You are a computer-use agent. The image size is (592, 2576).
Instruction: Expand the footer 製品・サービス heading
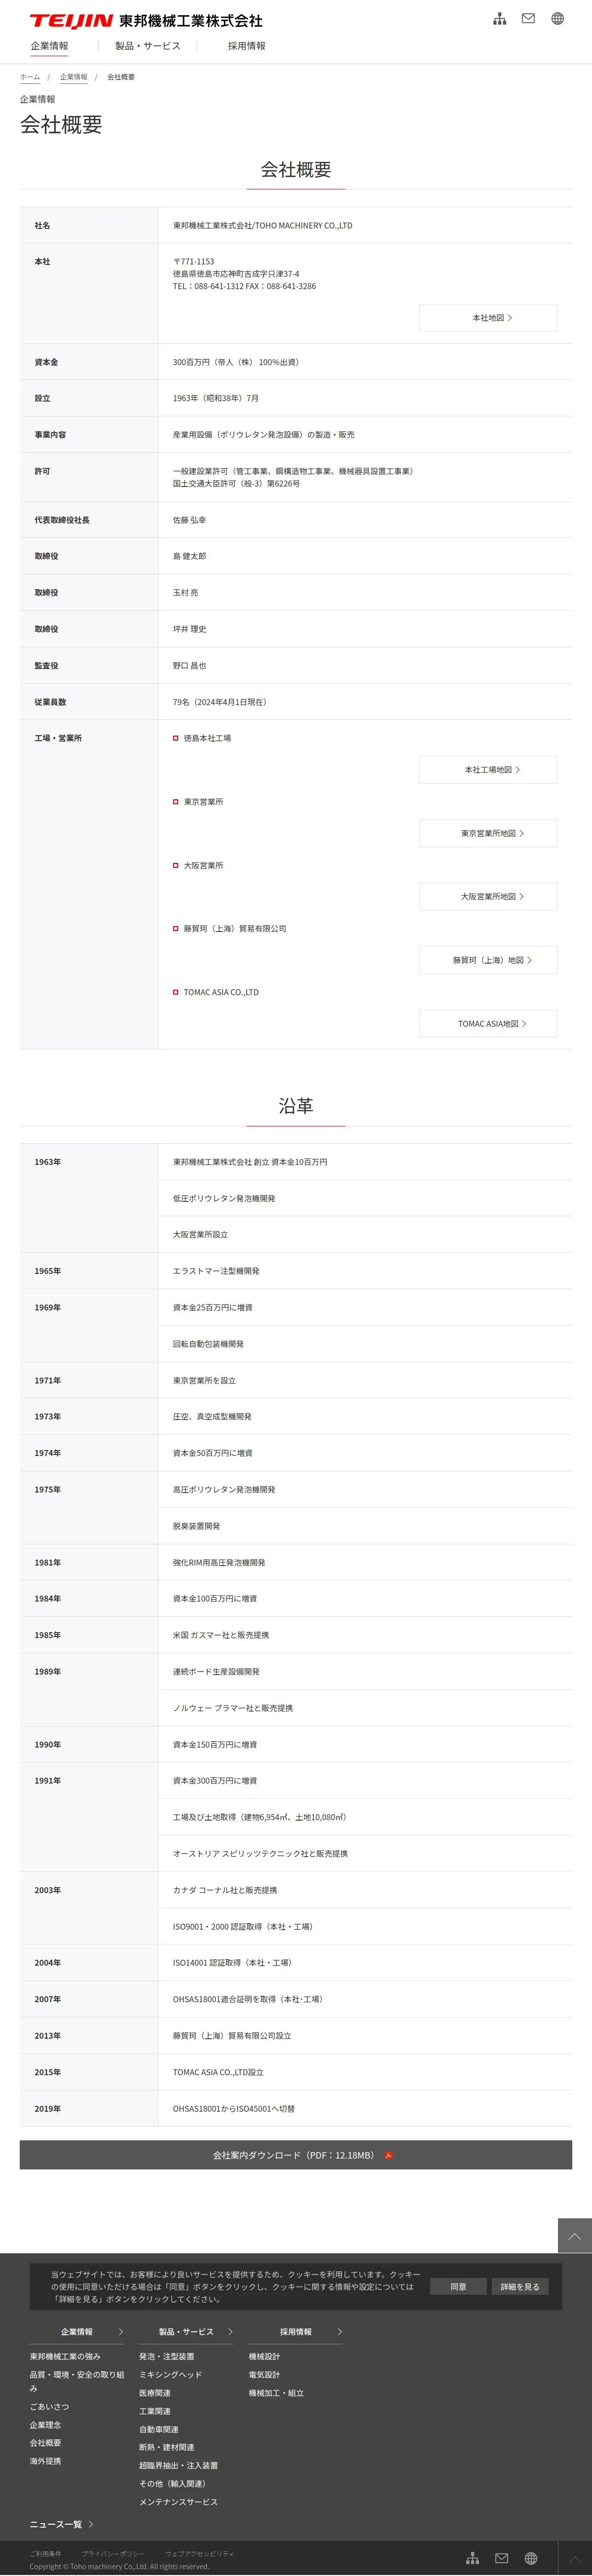[x=186, y=2332]
